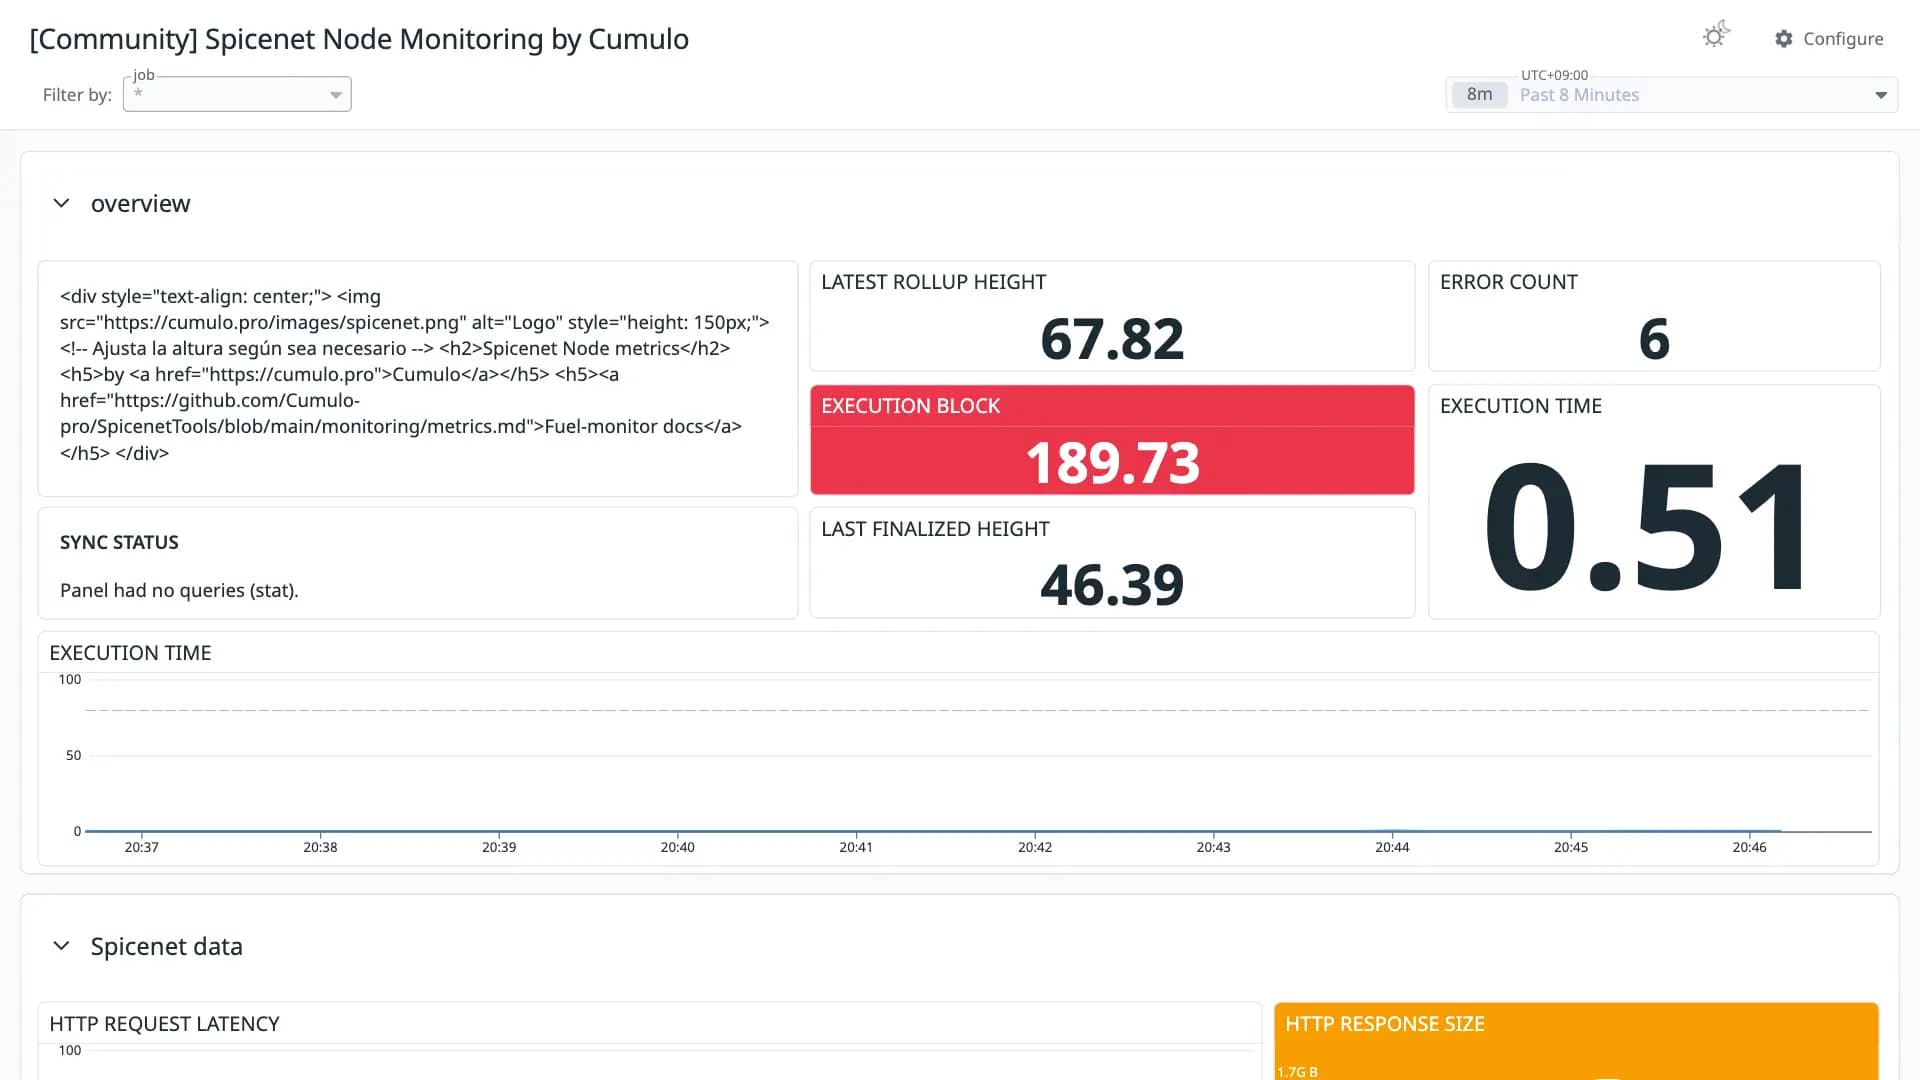Image resolution: width=1920 pixels, height=1080 pixels.
Task: Click the 'Panel had no queries (stat).' message
Action: [179, 590]
